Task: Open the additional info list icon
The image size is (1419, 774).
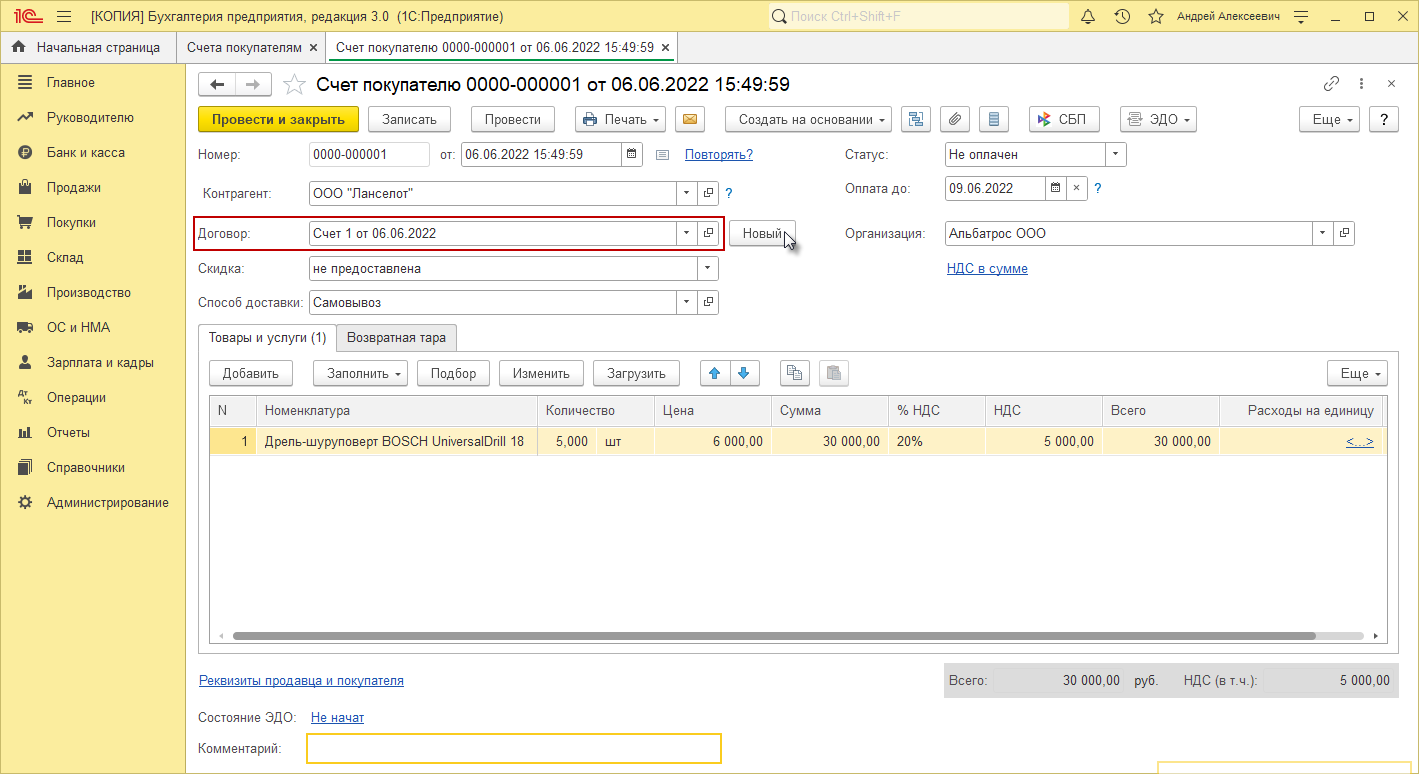Action: coord(993,119)
